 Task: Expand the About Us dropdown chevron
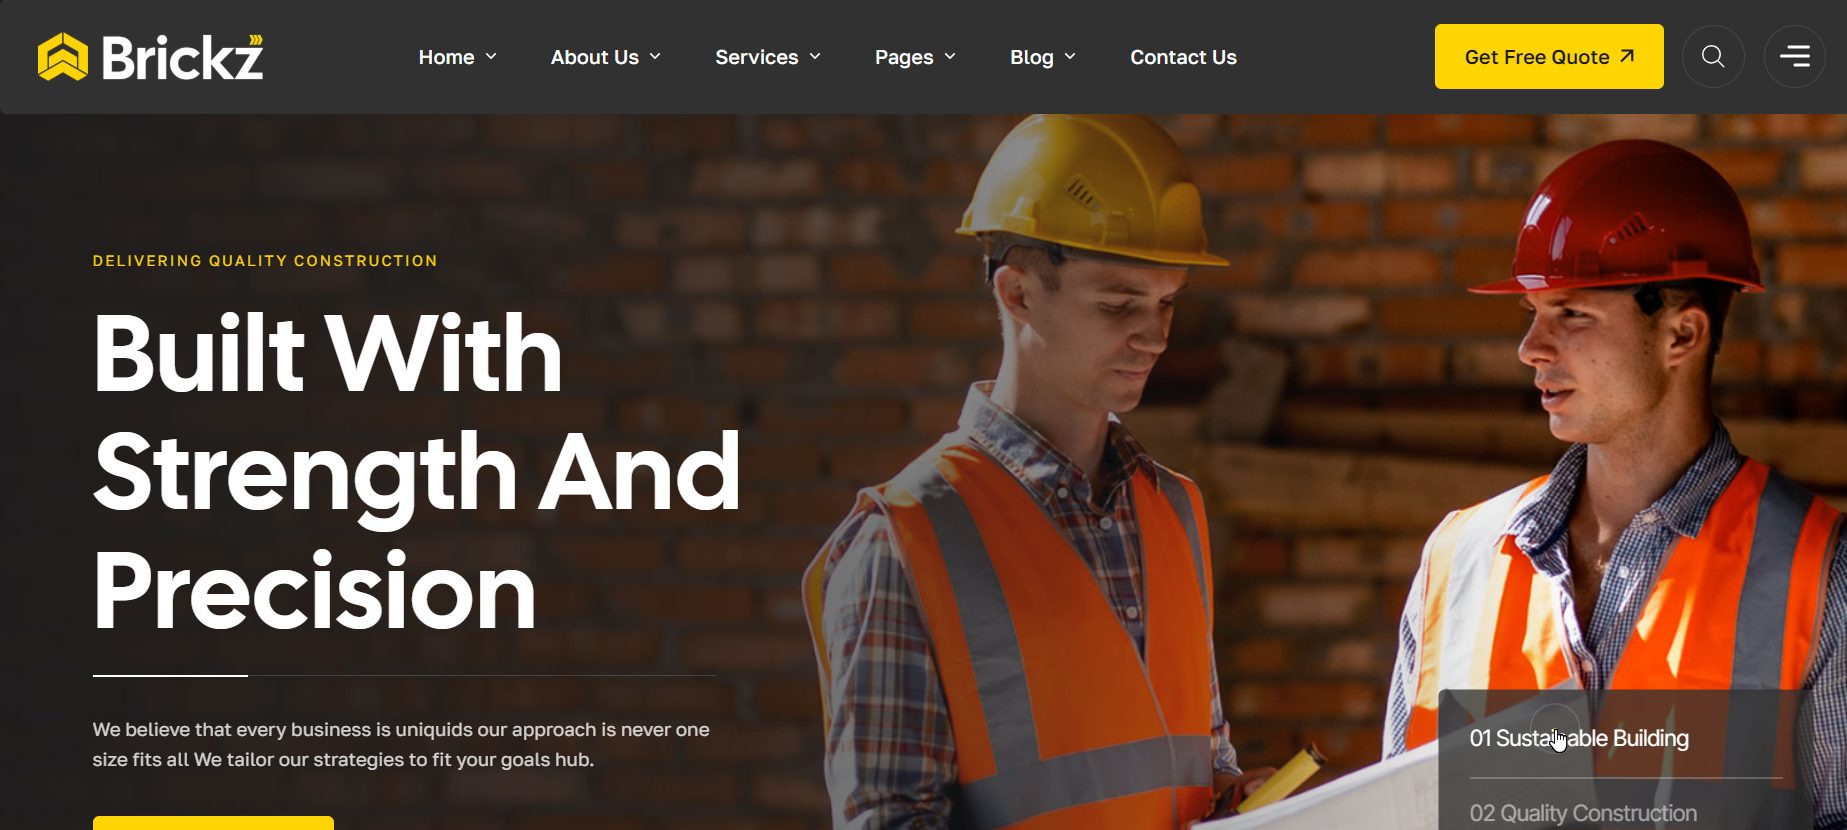point(655,57)
